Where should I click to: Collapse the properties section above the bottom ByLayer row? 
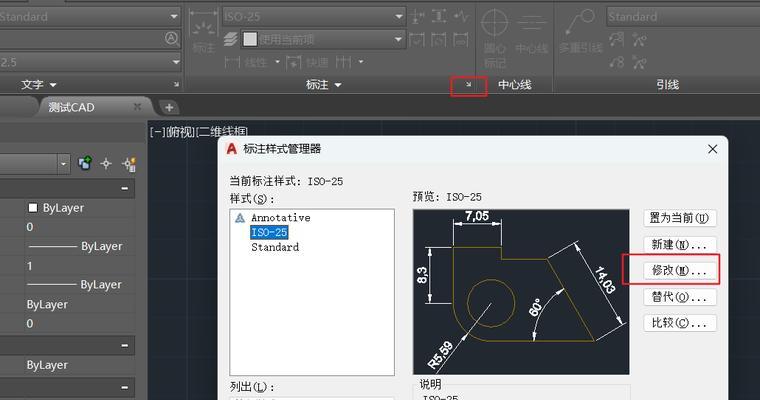125,345
